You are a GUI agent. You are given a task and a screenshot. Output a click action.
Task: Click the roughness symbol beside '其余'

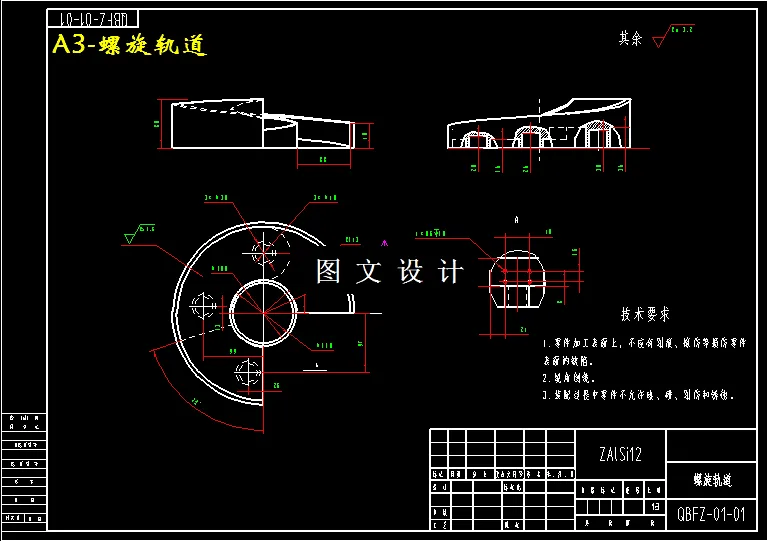tap(673, 36)
